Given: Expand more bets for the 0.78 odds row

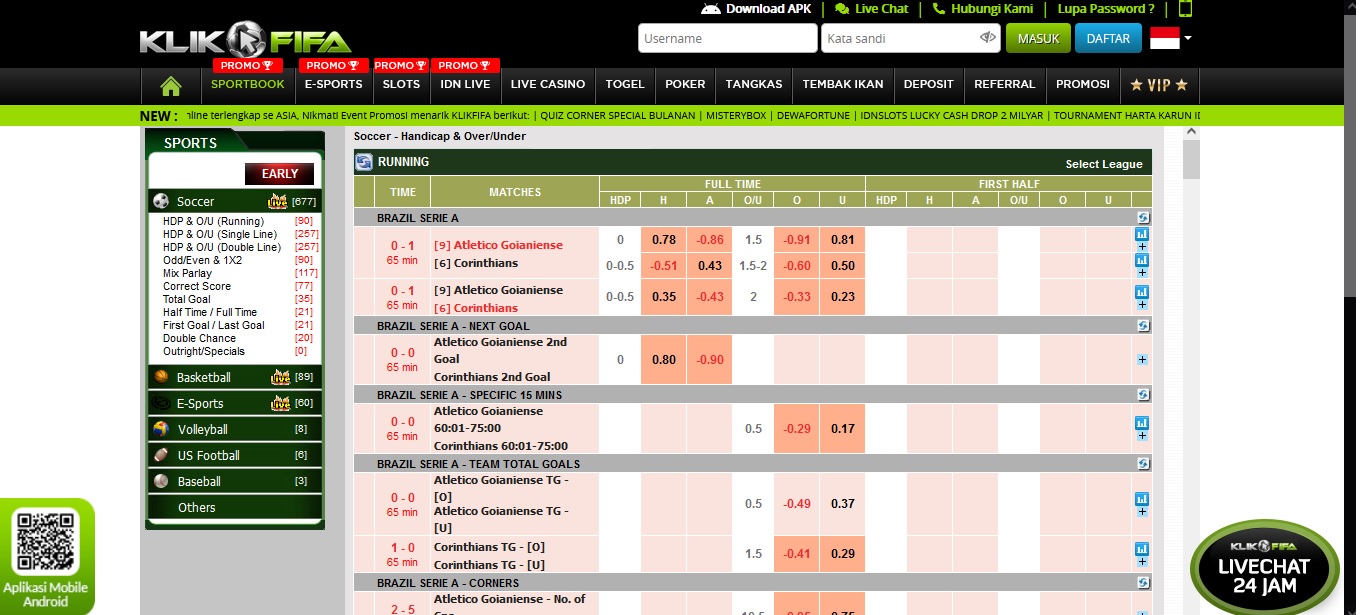Looking at the screenshot, I should pos(1142,246).
